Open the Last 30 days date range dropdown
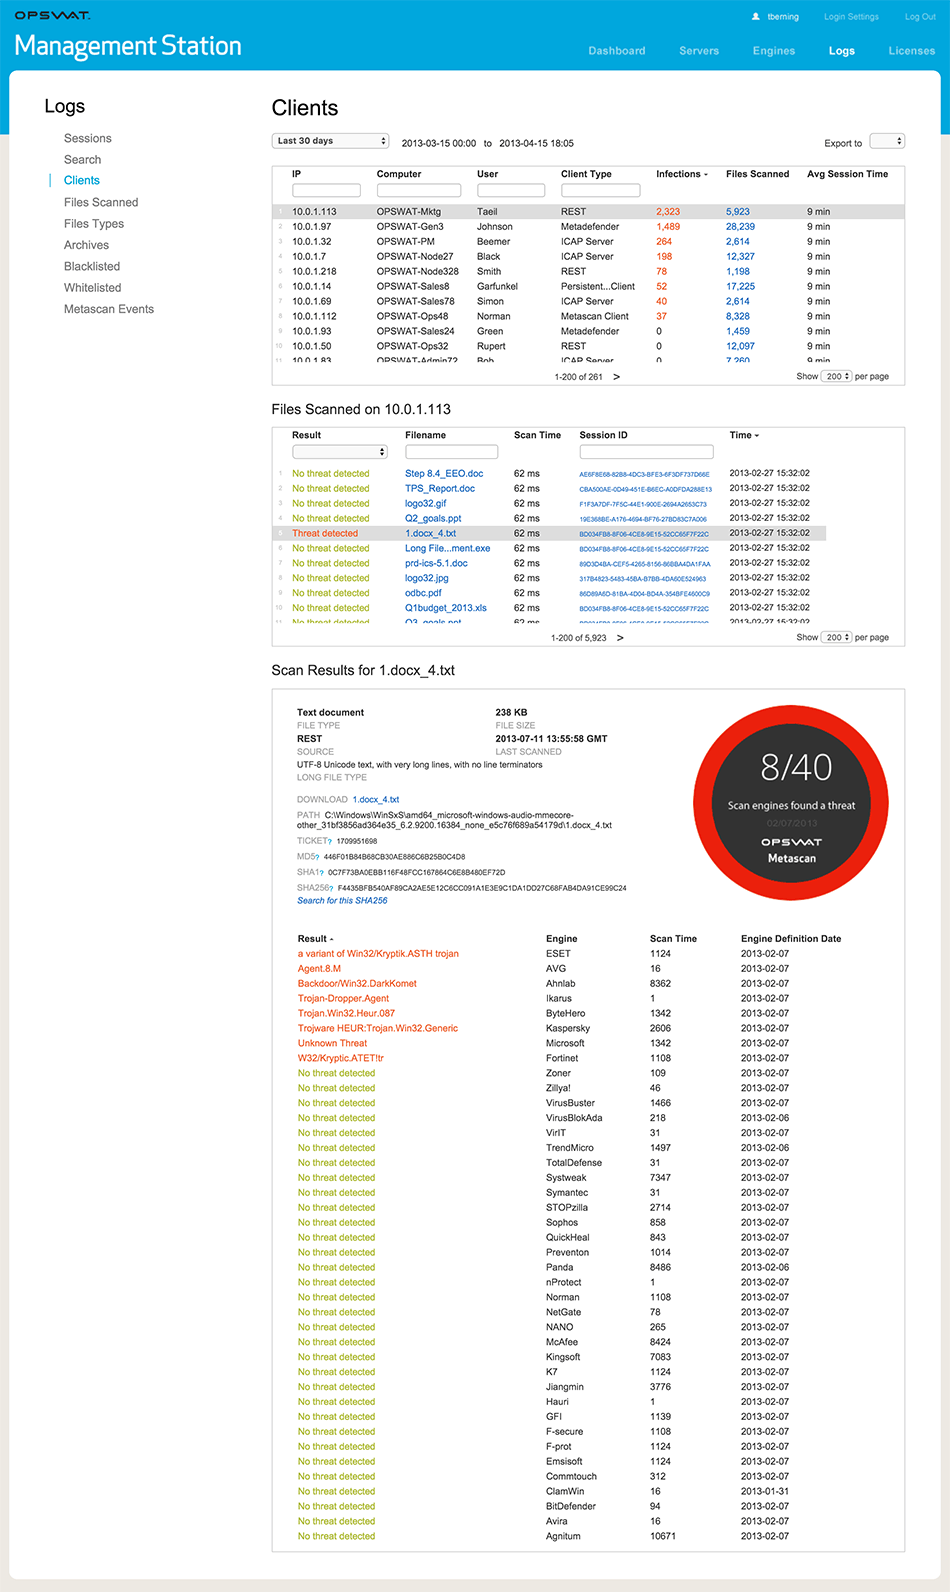This screenshot has height=1592, width=950. point(330,141)
